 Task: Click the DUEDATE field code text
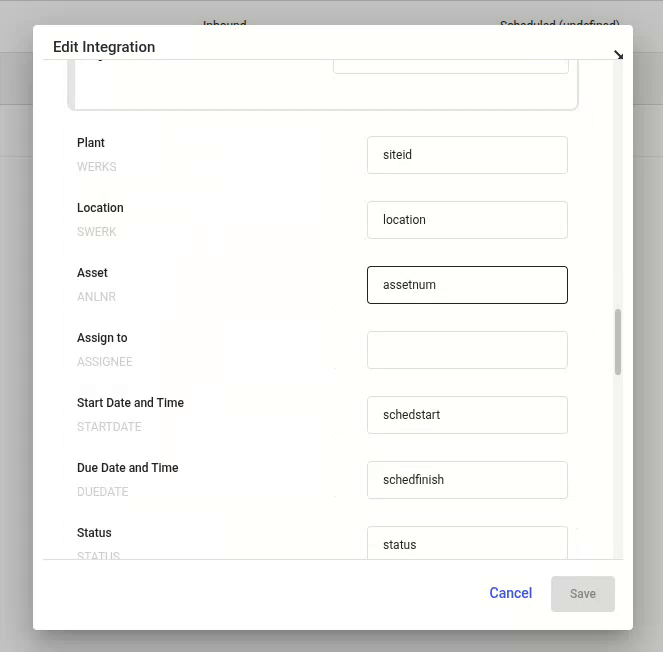tap(102, 492)
